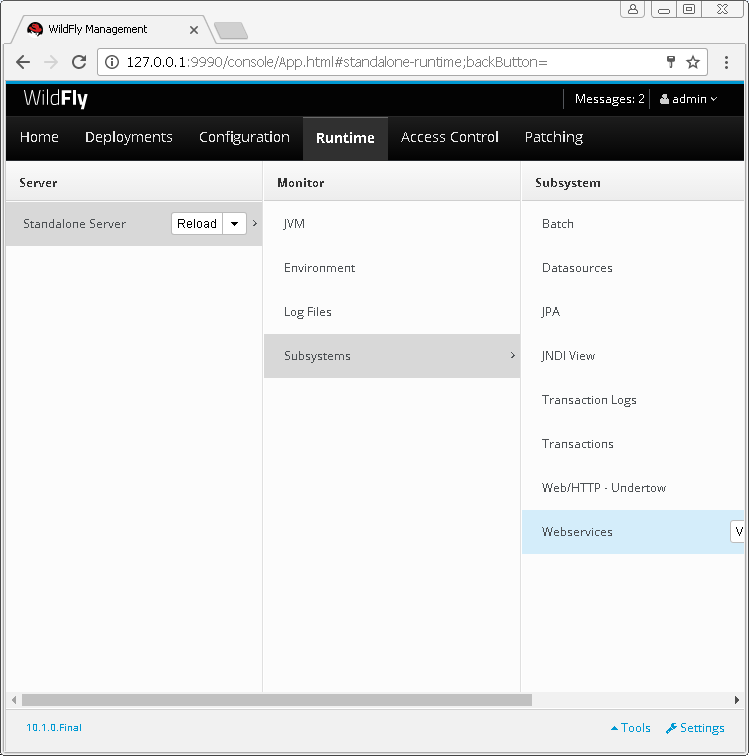The image size is (749, 756).
Task: Close the WildFly Management tab
Action: [x=194, y=30]
